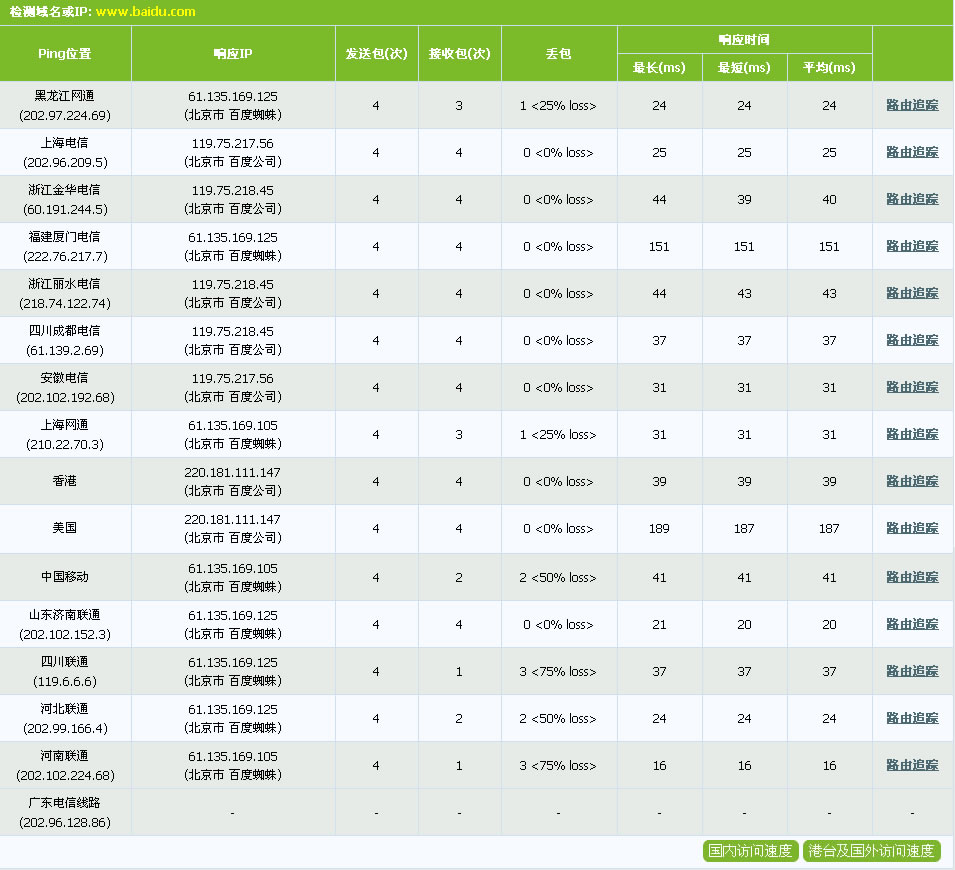Click 路由追踪 link for 黑龙江网通 row
The width and height of the screenshot is (955, 870).
pyautogui.click(x=912, y=105)
